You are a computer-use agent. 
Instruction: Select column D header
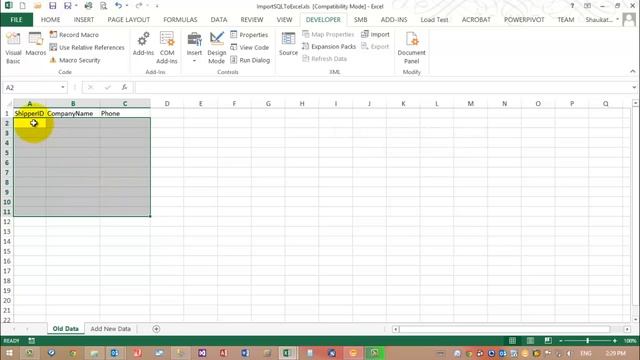[167, 104]
